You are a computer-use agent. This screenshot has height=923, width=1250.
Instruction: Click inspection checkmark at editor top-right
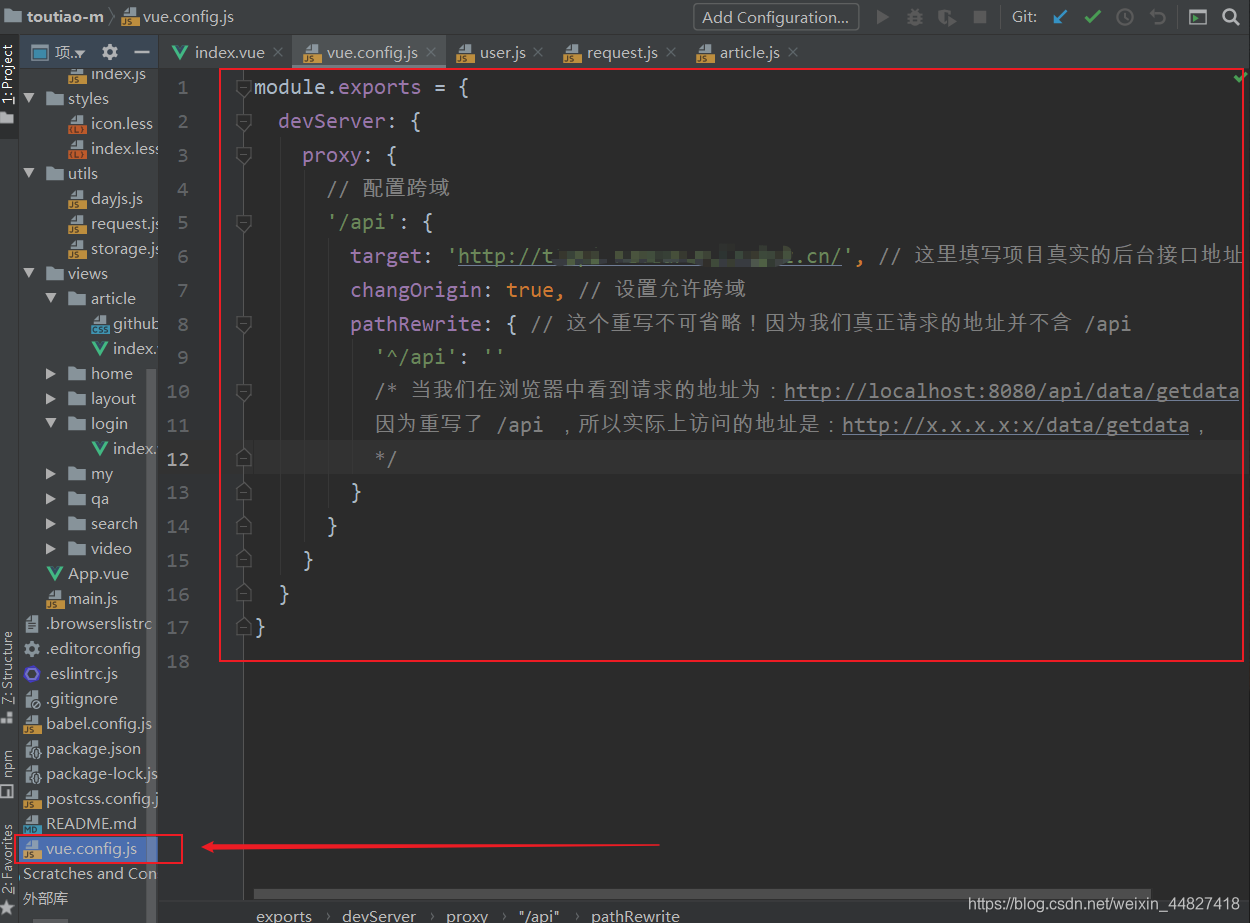[x=1240, y=77]
